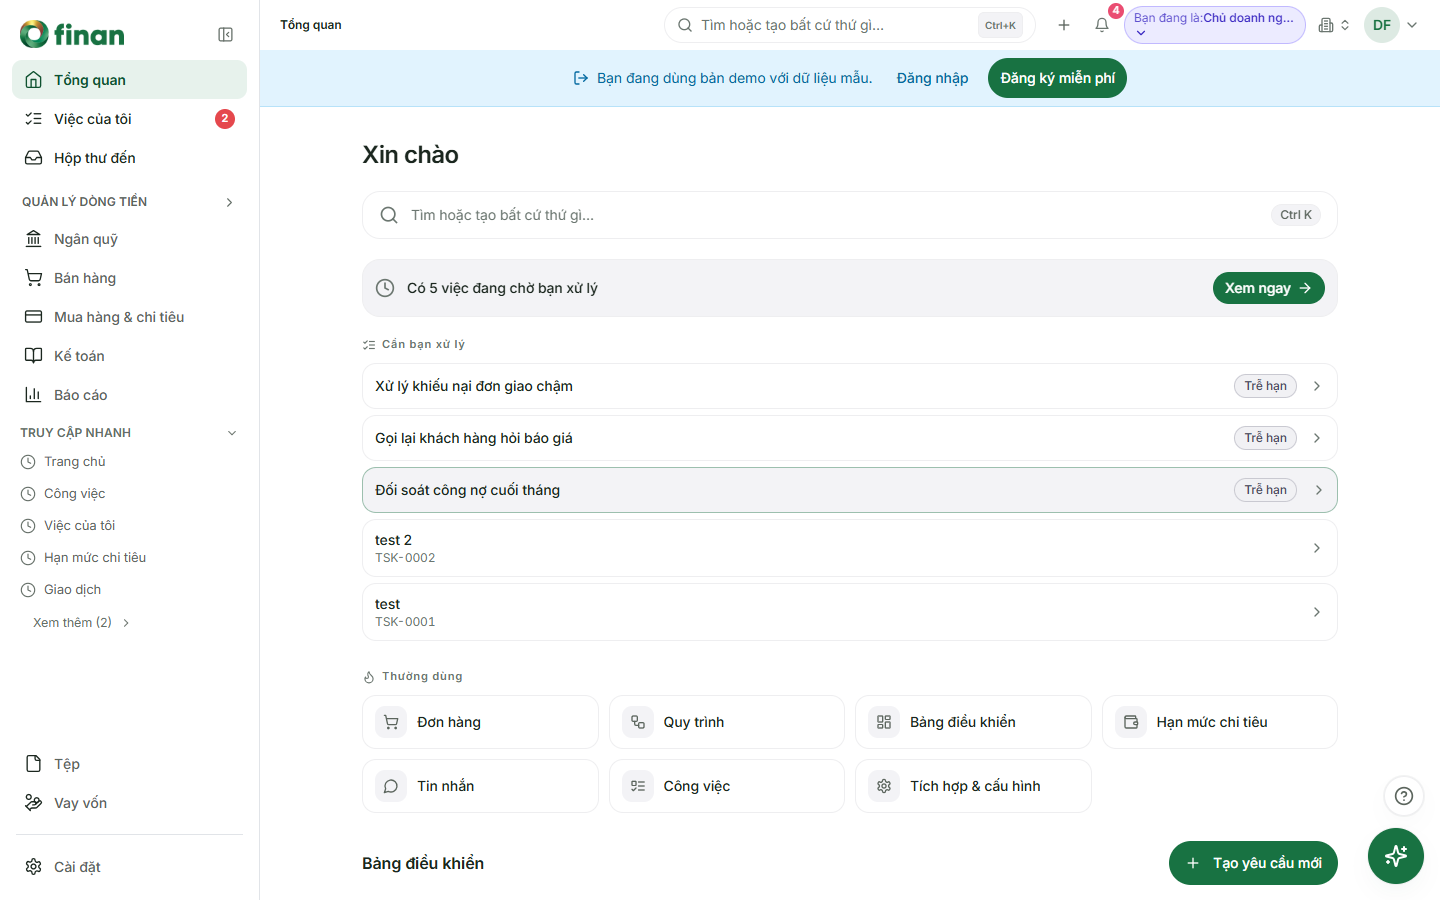Click chevron on TSK-0001 row
The image size is (1440, 900).
click(1317, 612)
